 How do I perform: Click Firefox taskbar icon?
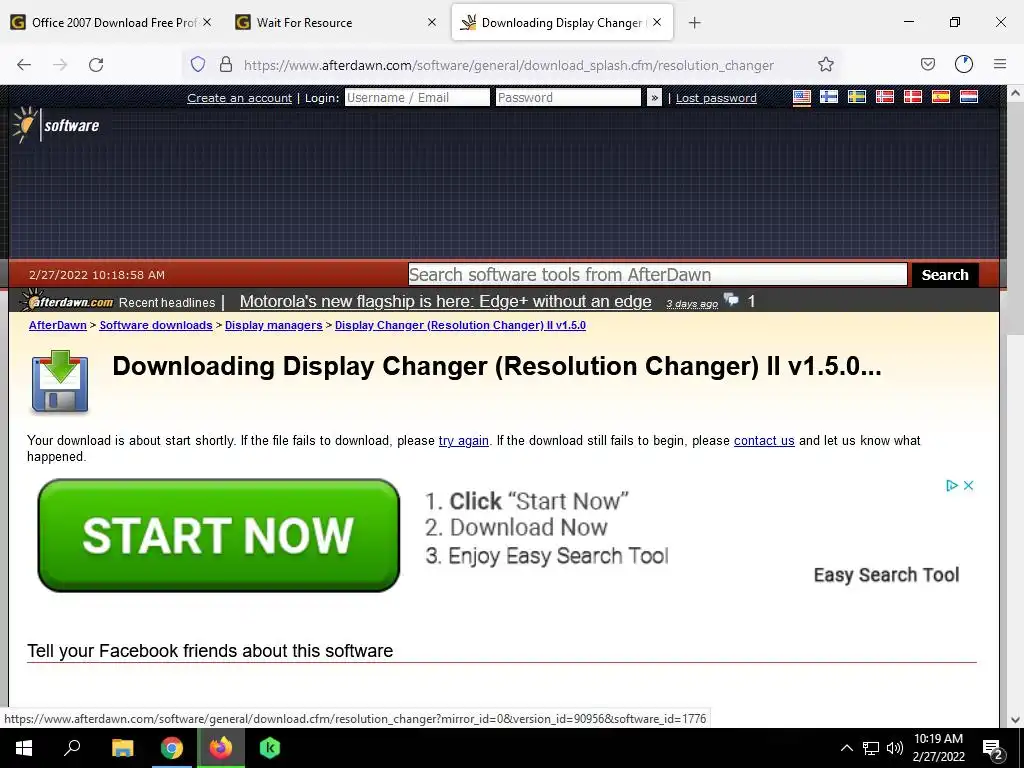coord(221,748)
